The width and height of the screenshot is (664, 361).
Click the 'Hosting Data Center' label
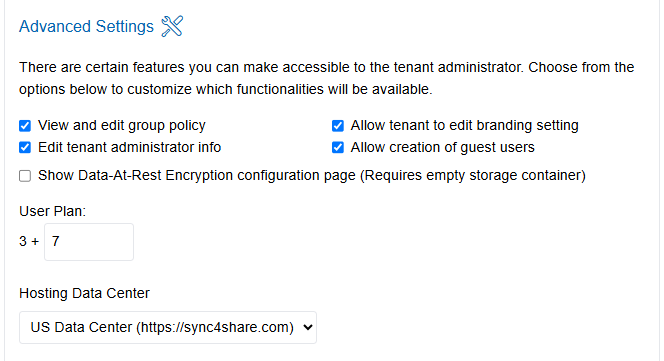84,293
